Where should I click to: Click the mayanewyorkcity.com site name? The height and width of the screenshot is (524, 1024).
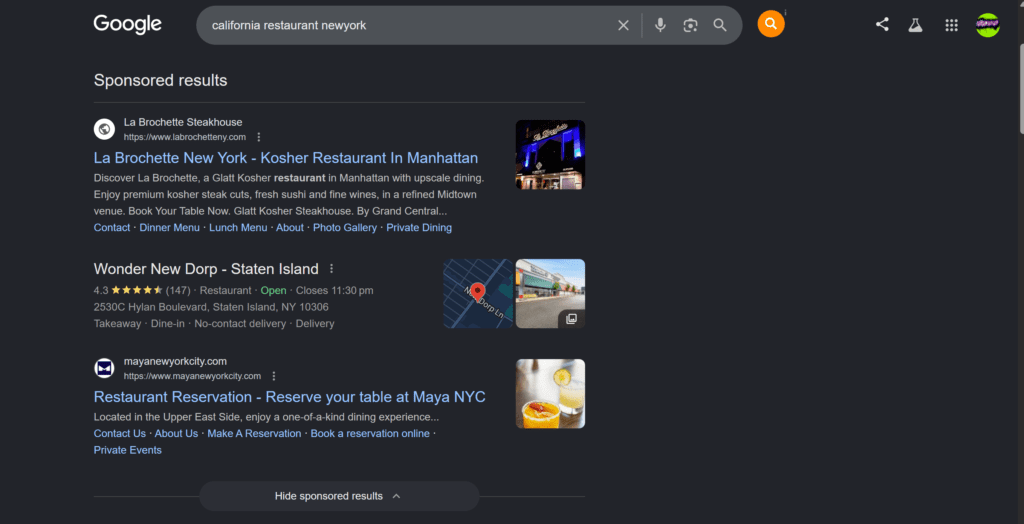point(175,361)
